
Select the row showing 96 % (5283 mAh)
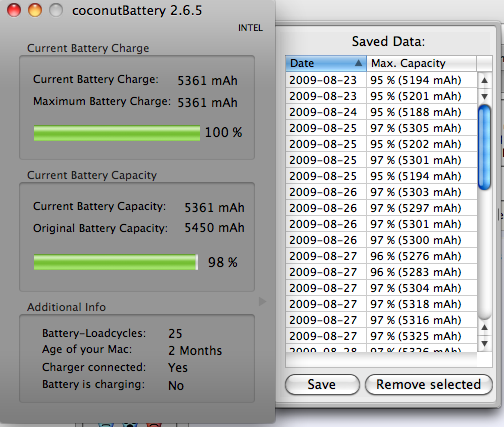point(381,272)
